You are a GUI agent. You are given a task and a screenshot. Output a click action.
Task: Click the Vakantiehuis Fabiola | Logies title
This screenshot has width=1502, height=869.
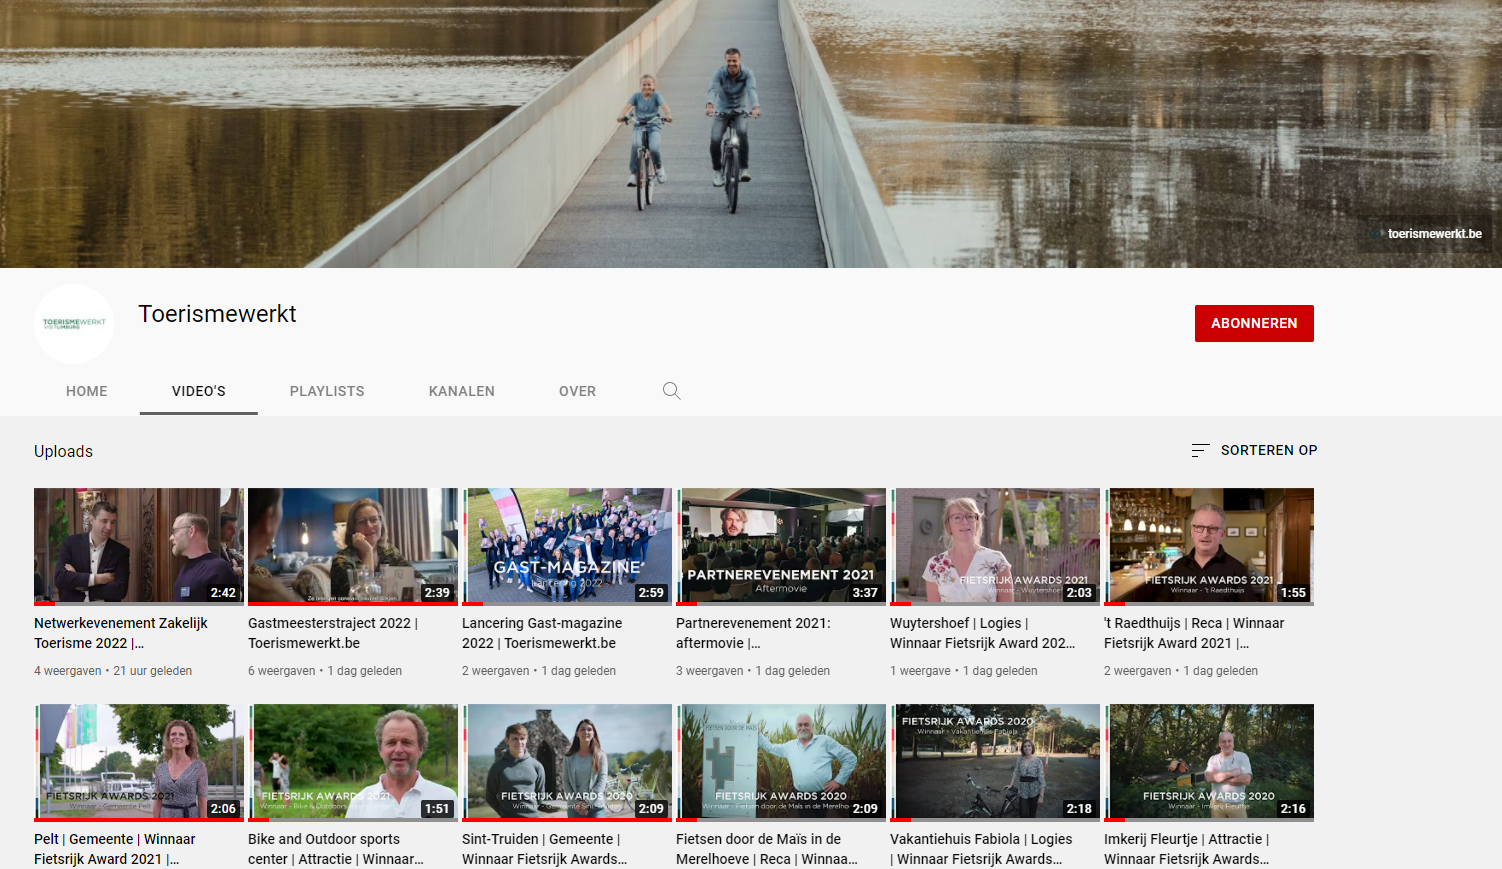(981, 849)
